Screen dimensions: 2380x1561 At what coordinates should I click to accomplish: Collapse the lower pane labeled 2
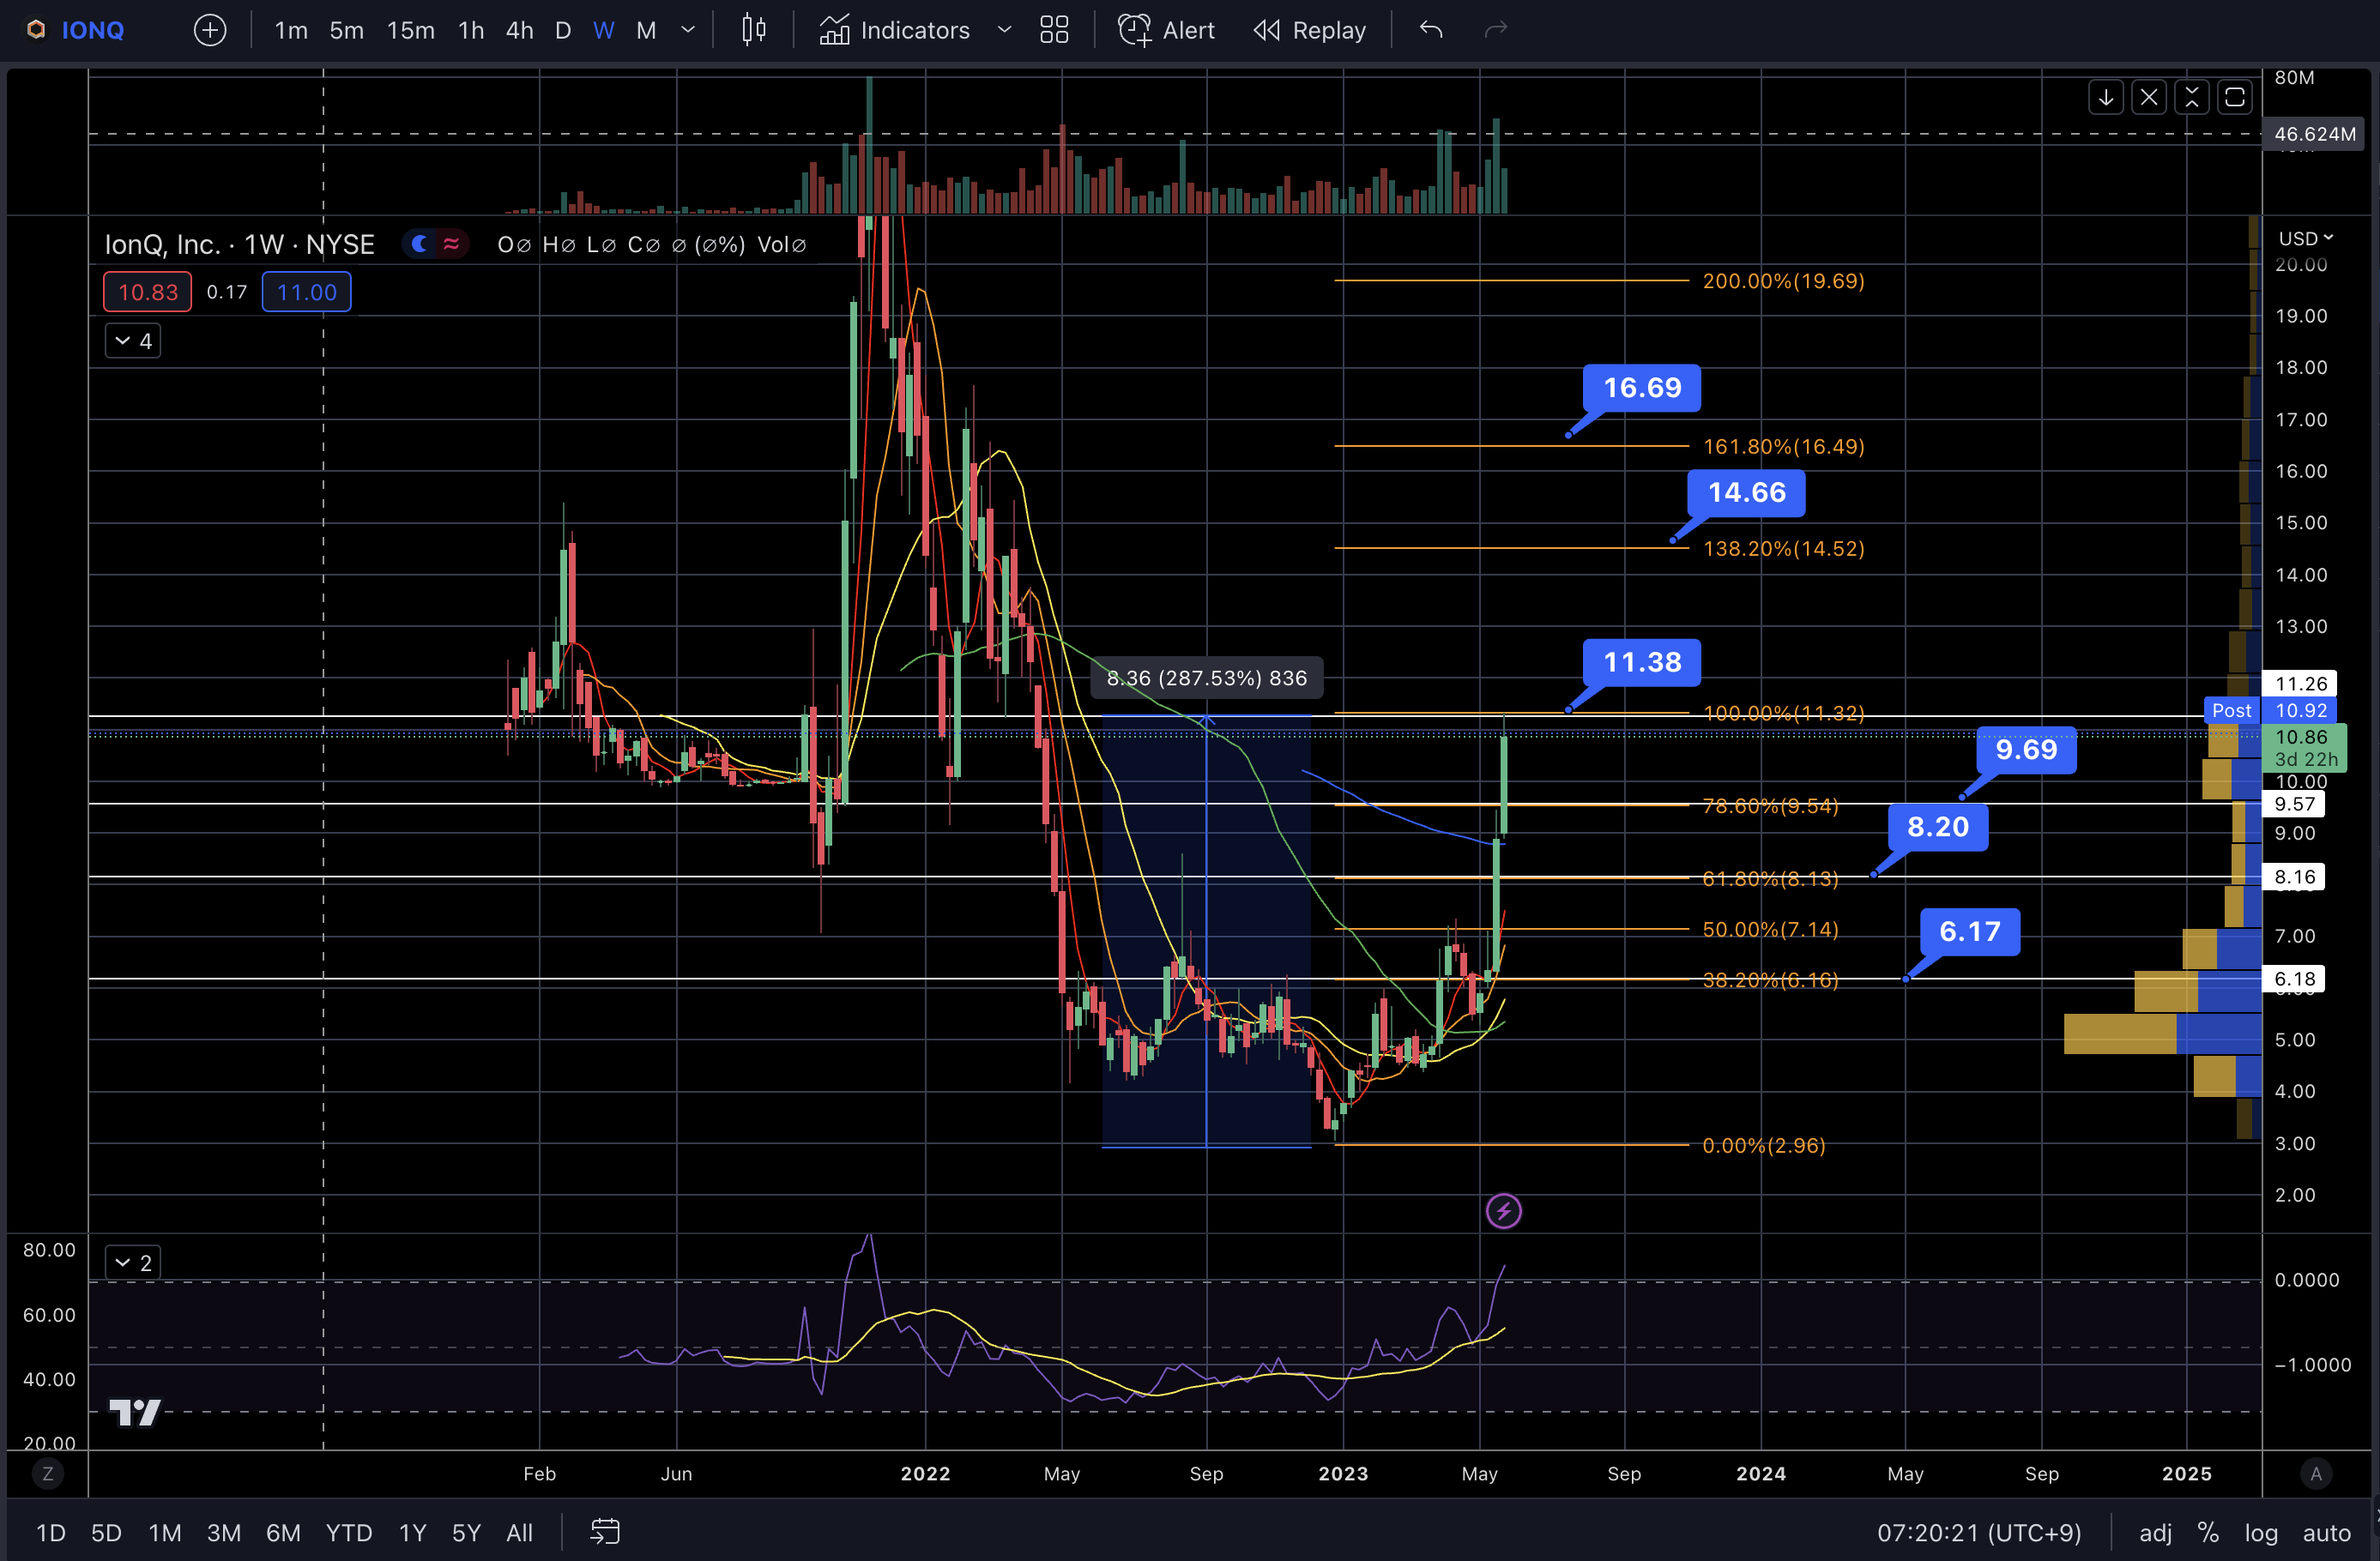click(x=132, y=1262)
